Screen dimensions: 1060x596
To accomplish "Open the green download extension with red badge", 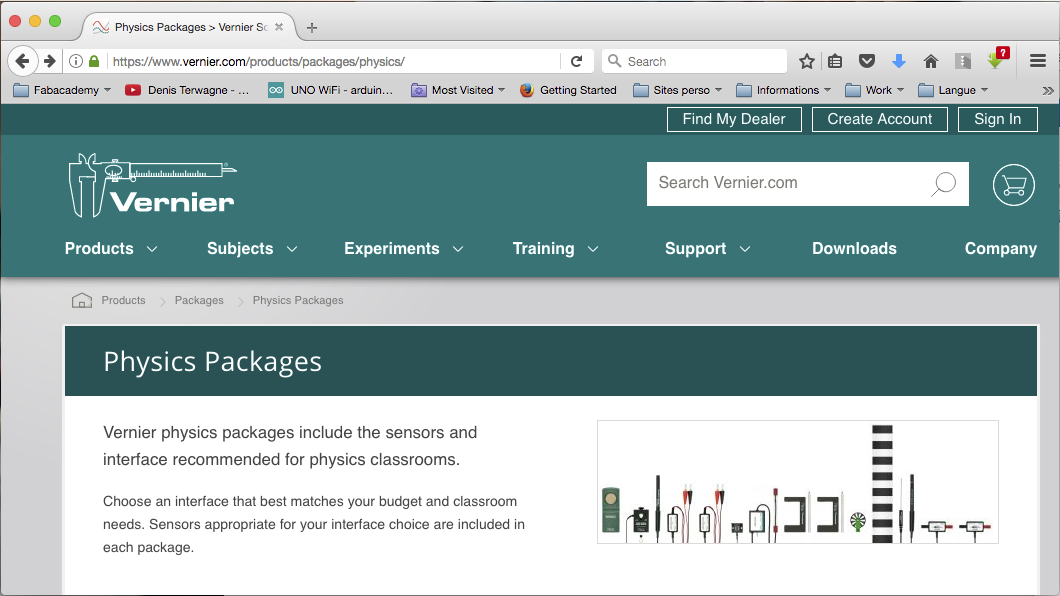I will (x=997, y=59).
